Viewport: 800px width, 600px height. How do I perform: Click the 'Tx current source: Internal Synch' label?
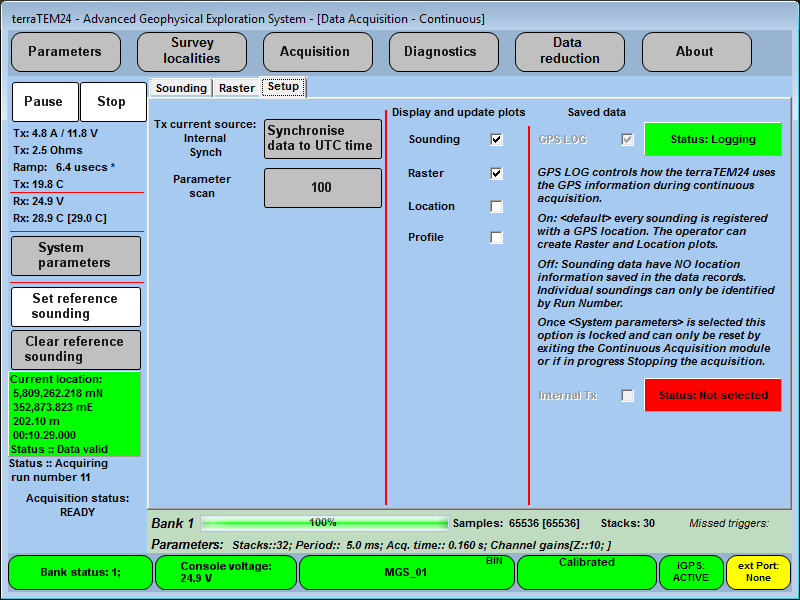(x=205, y=138)
